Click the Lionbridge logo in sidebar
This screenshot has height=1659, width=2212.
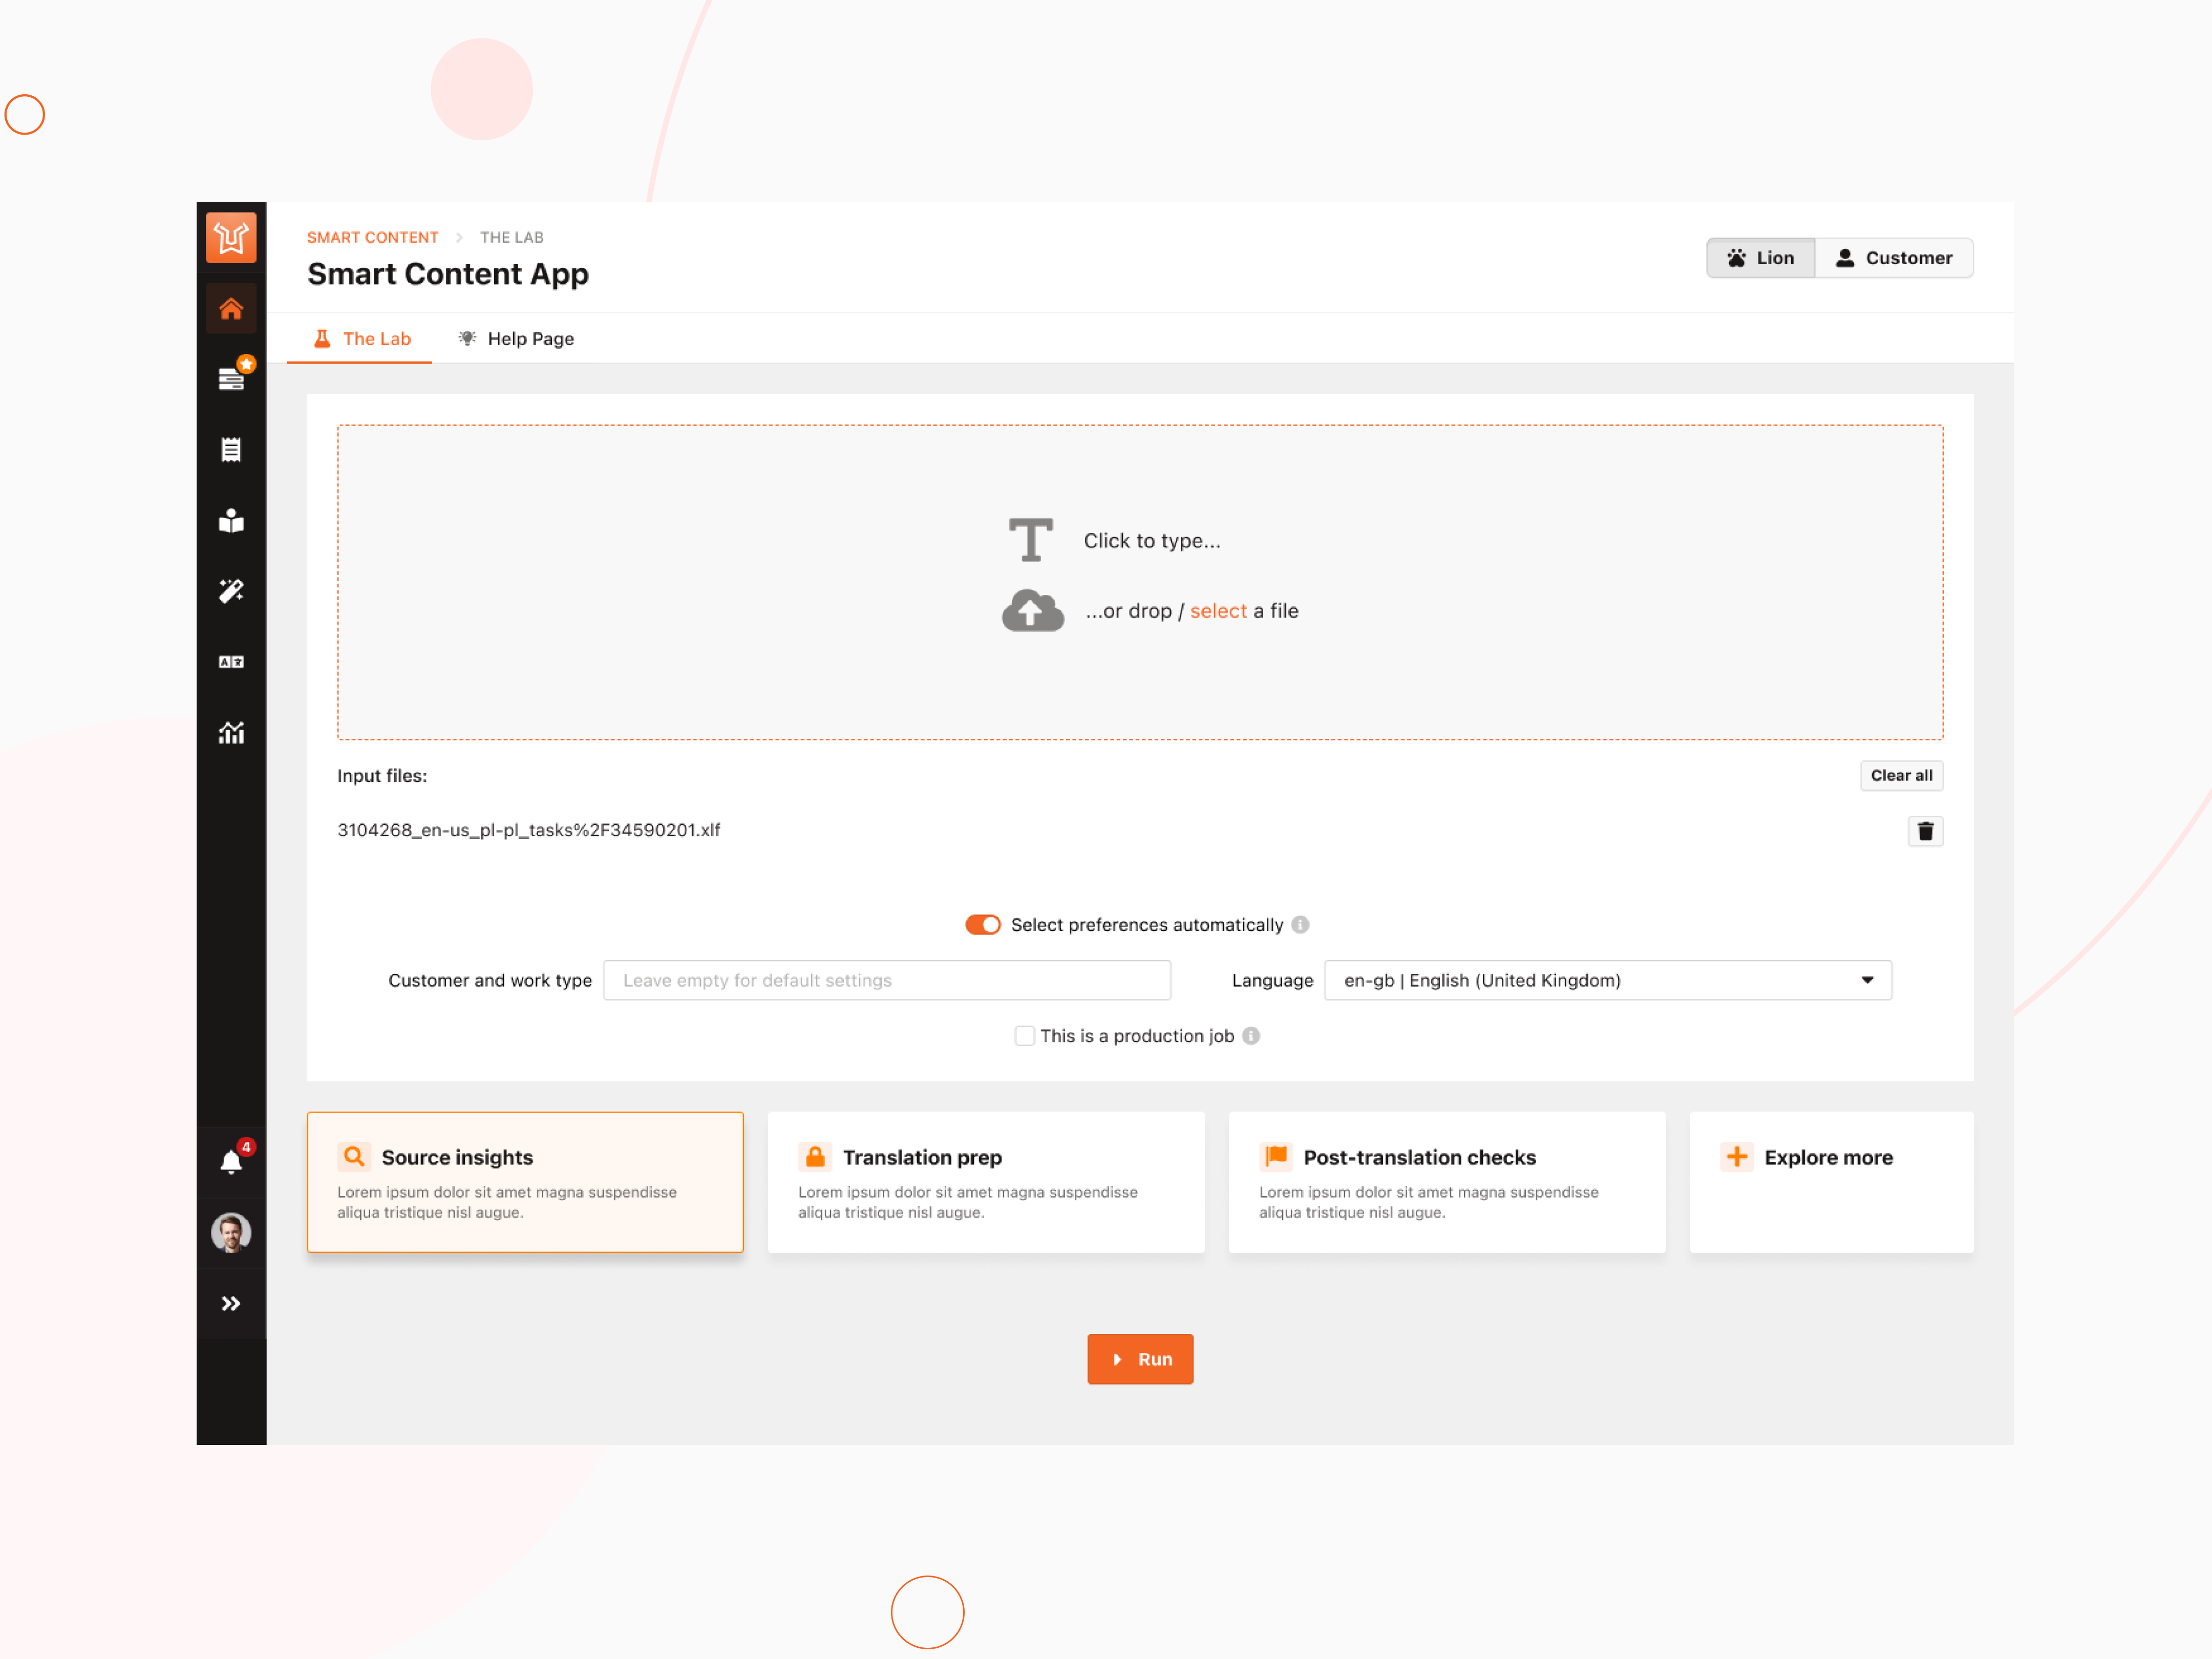(231, 238)
